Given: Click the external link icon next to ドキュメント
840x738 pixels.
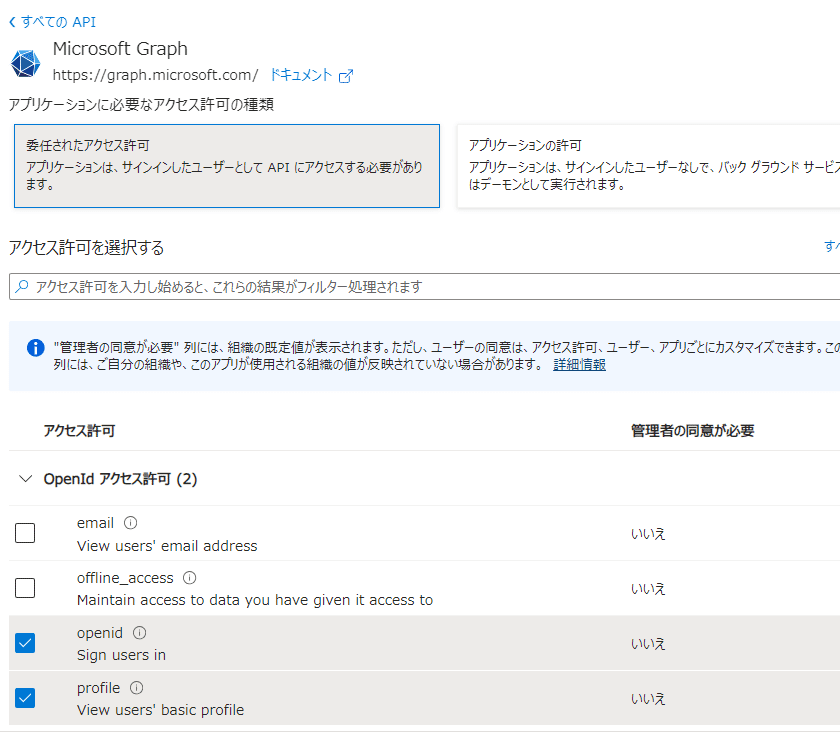Looking at the screenshot, I should pyautogui.click(x=346, y=76).
